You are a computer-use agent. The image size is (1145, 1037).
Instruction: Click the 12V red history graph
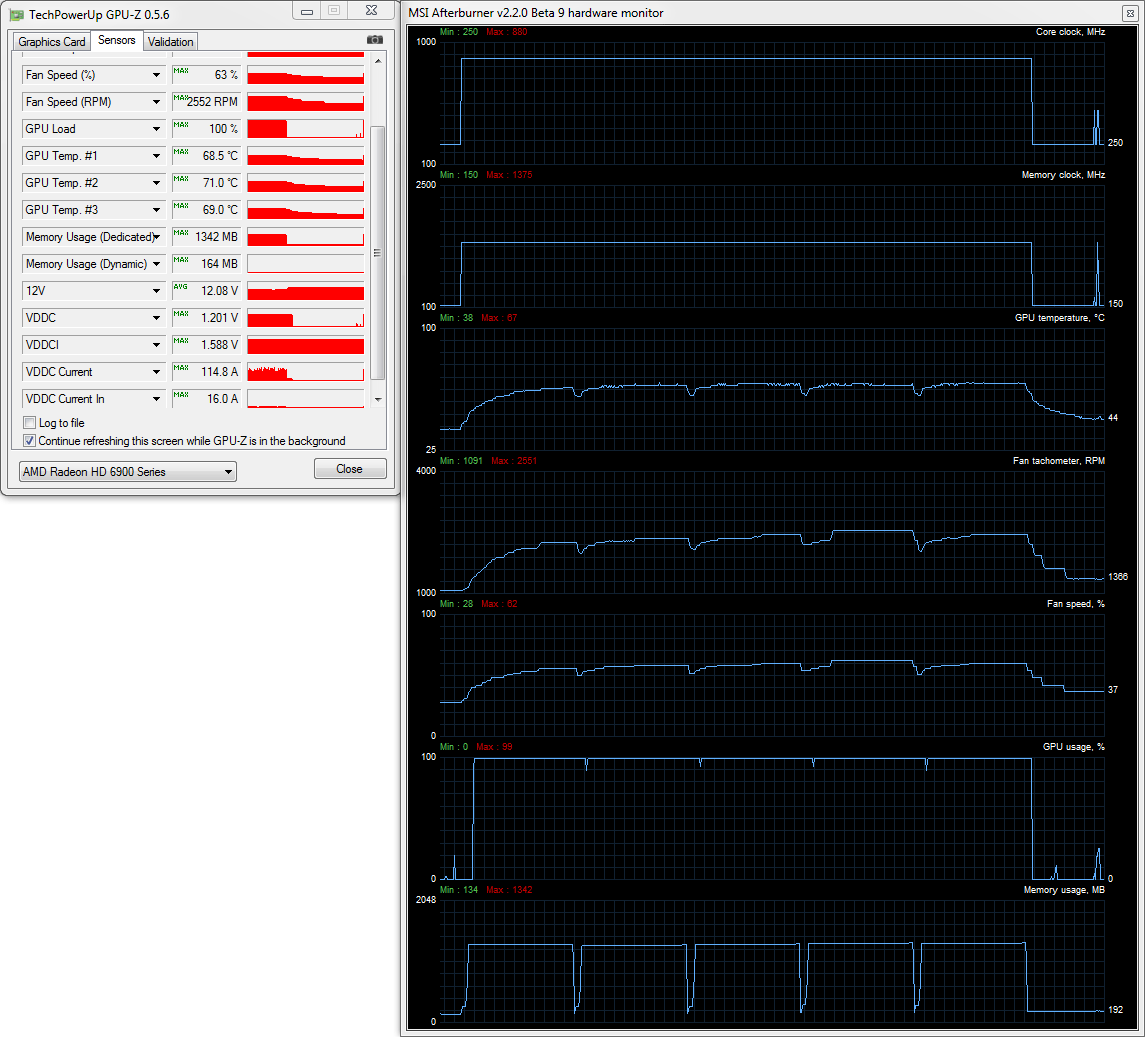pos(306,291)
